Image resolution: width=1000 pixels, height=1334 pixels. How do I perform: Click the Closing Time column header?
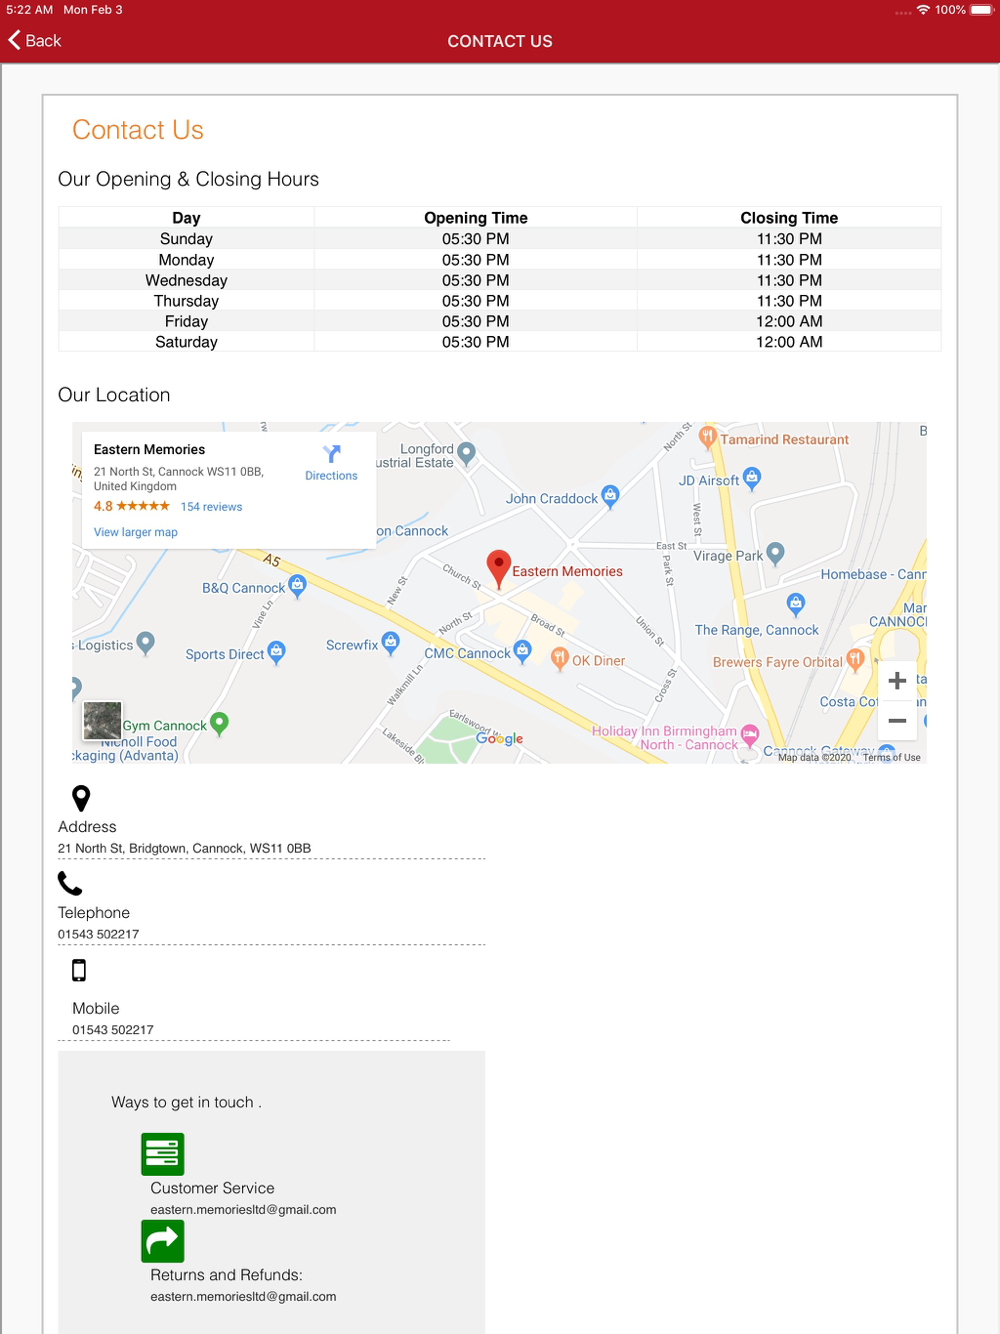789,218
